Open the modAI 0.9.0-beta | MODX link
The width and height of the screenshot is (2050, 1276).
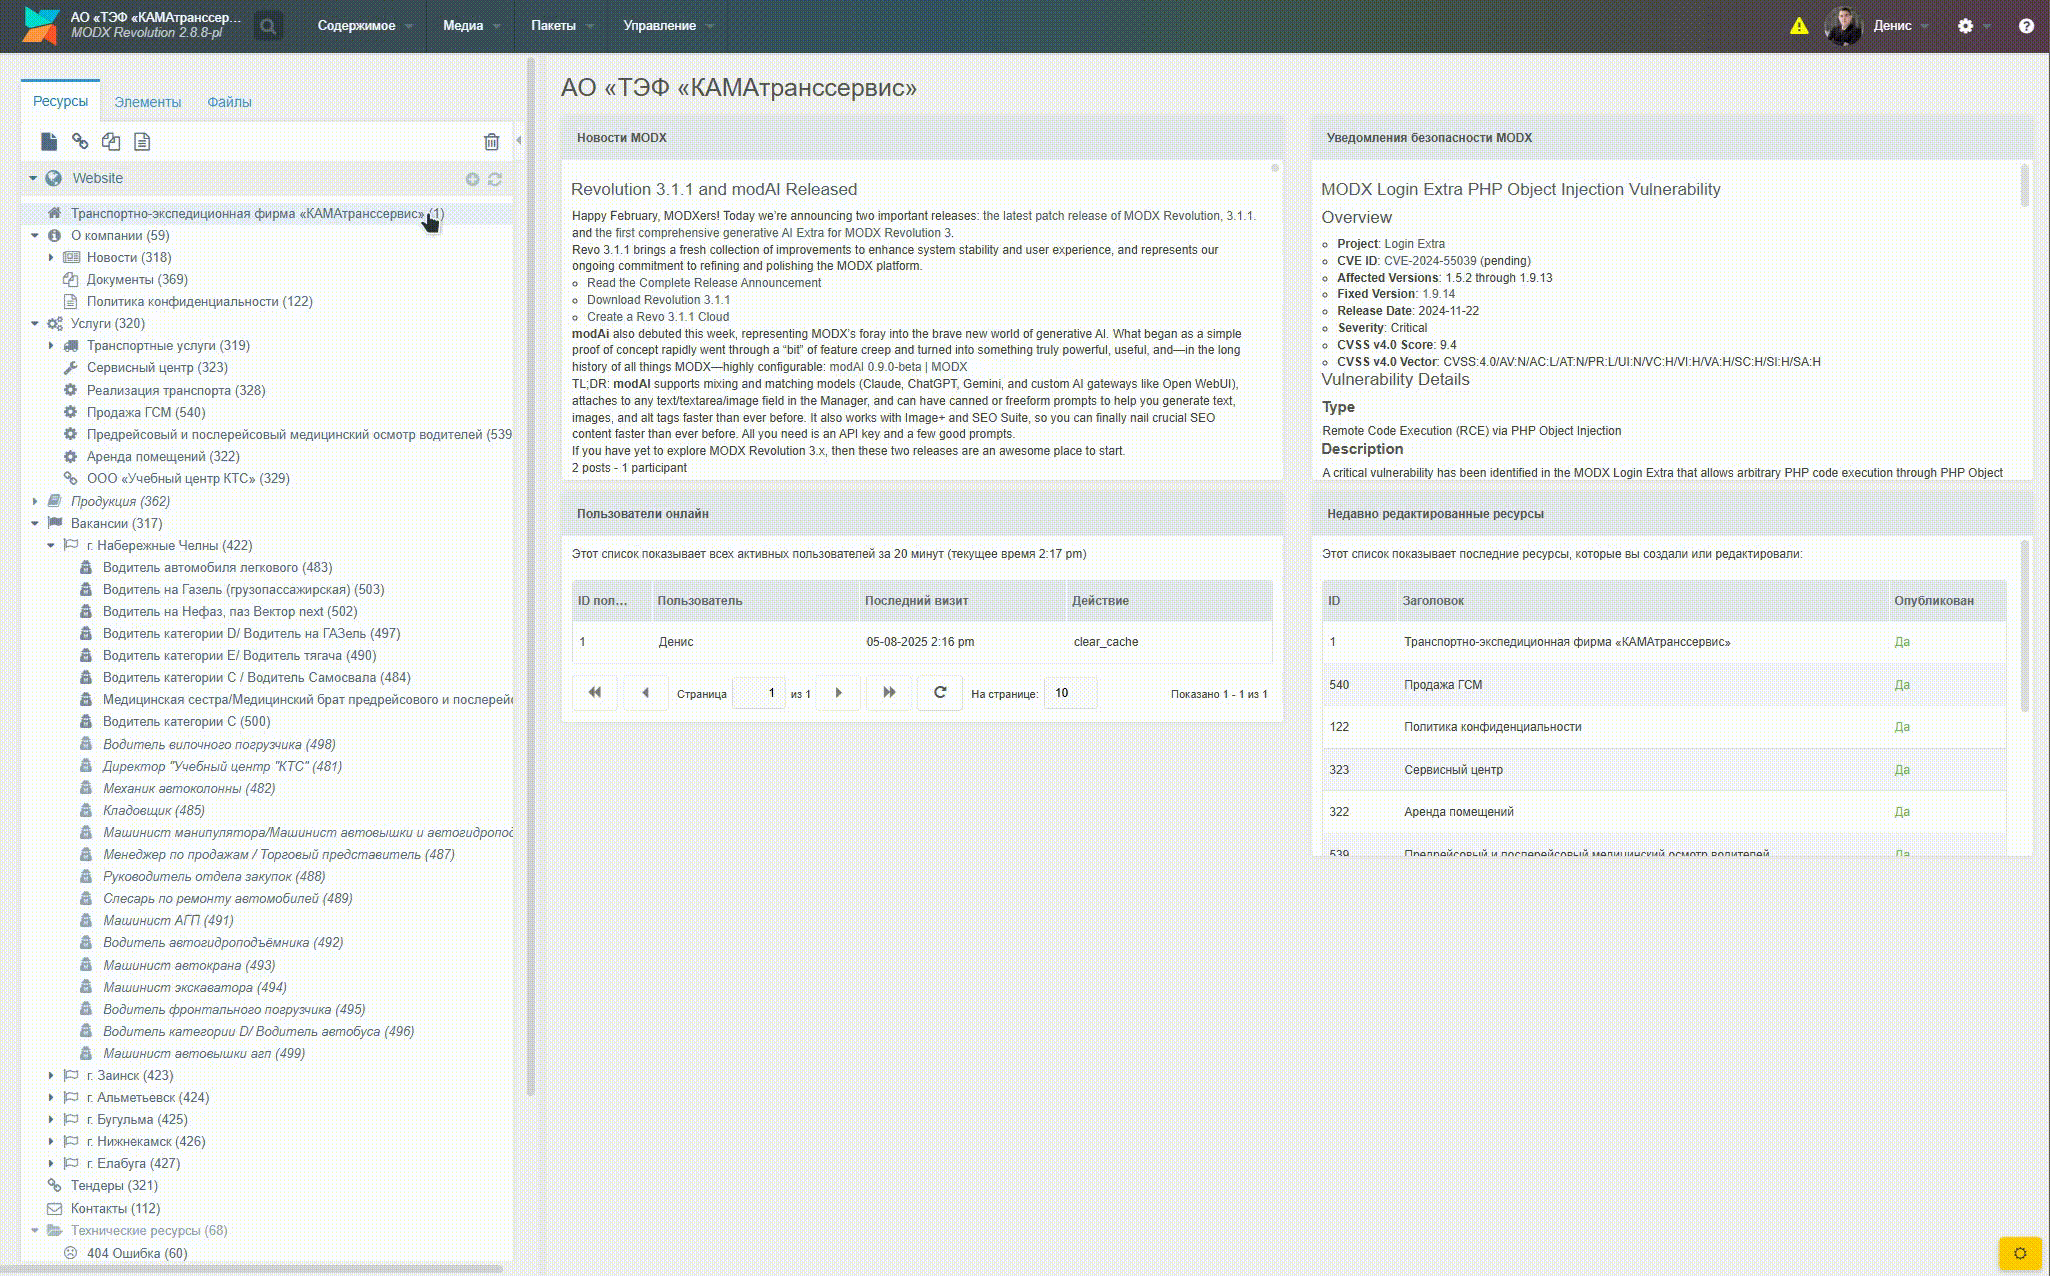(898, 367)
